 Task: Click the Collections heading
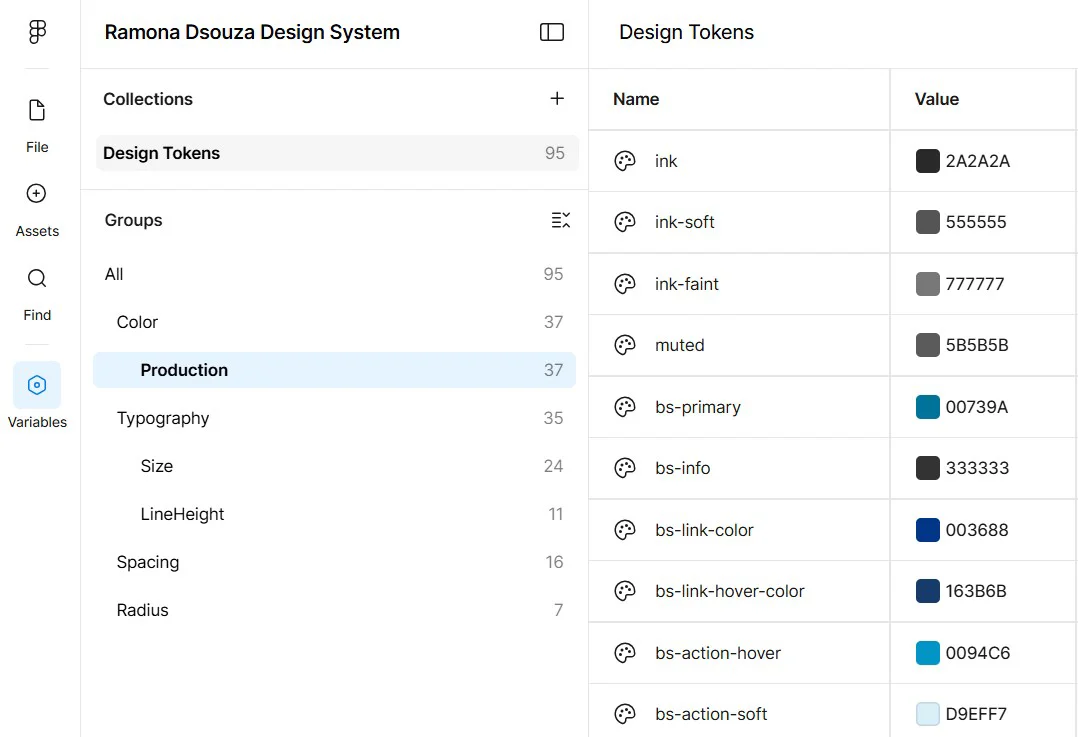coord(148,99)
